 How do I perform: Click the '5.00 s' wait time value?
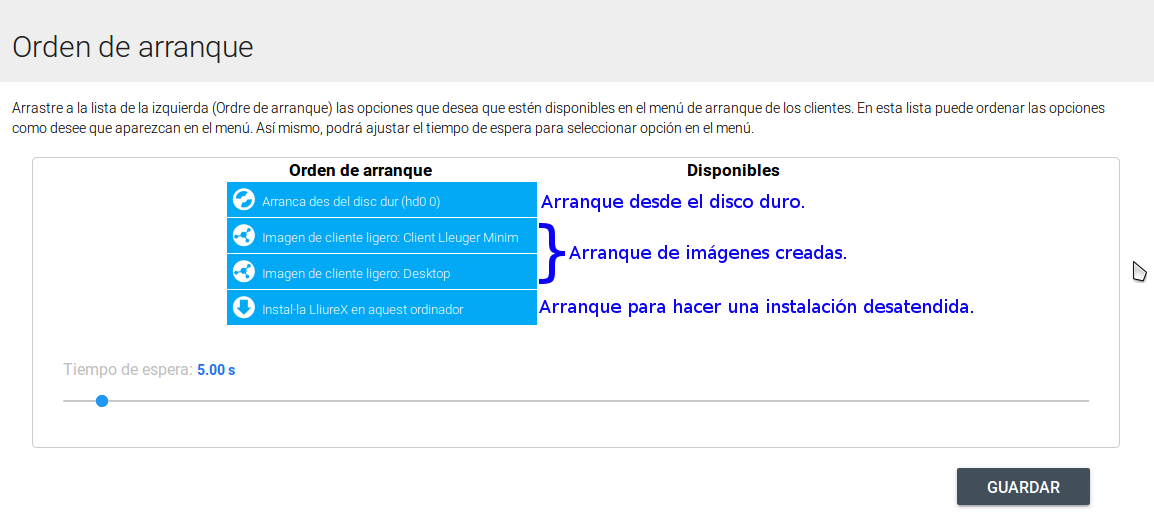[x=216, y=369]
